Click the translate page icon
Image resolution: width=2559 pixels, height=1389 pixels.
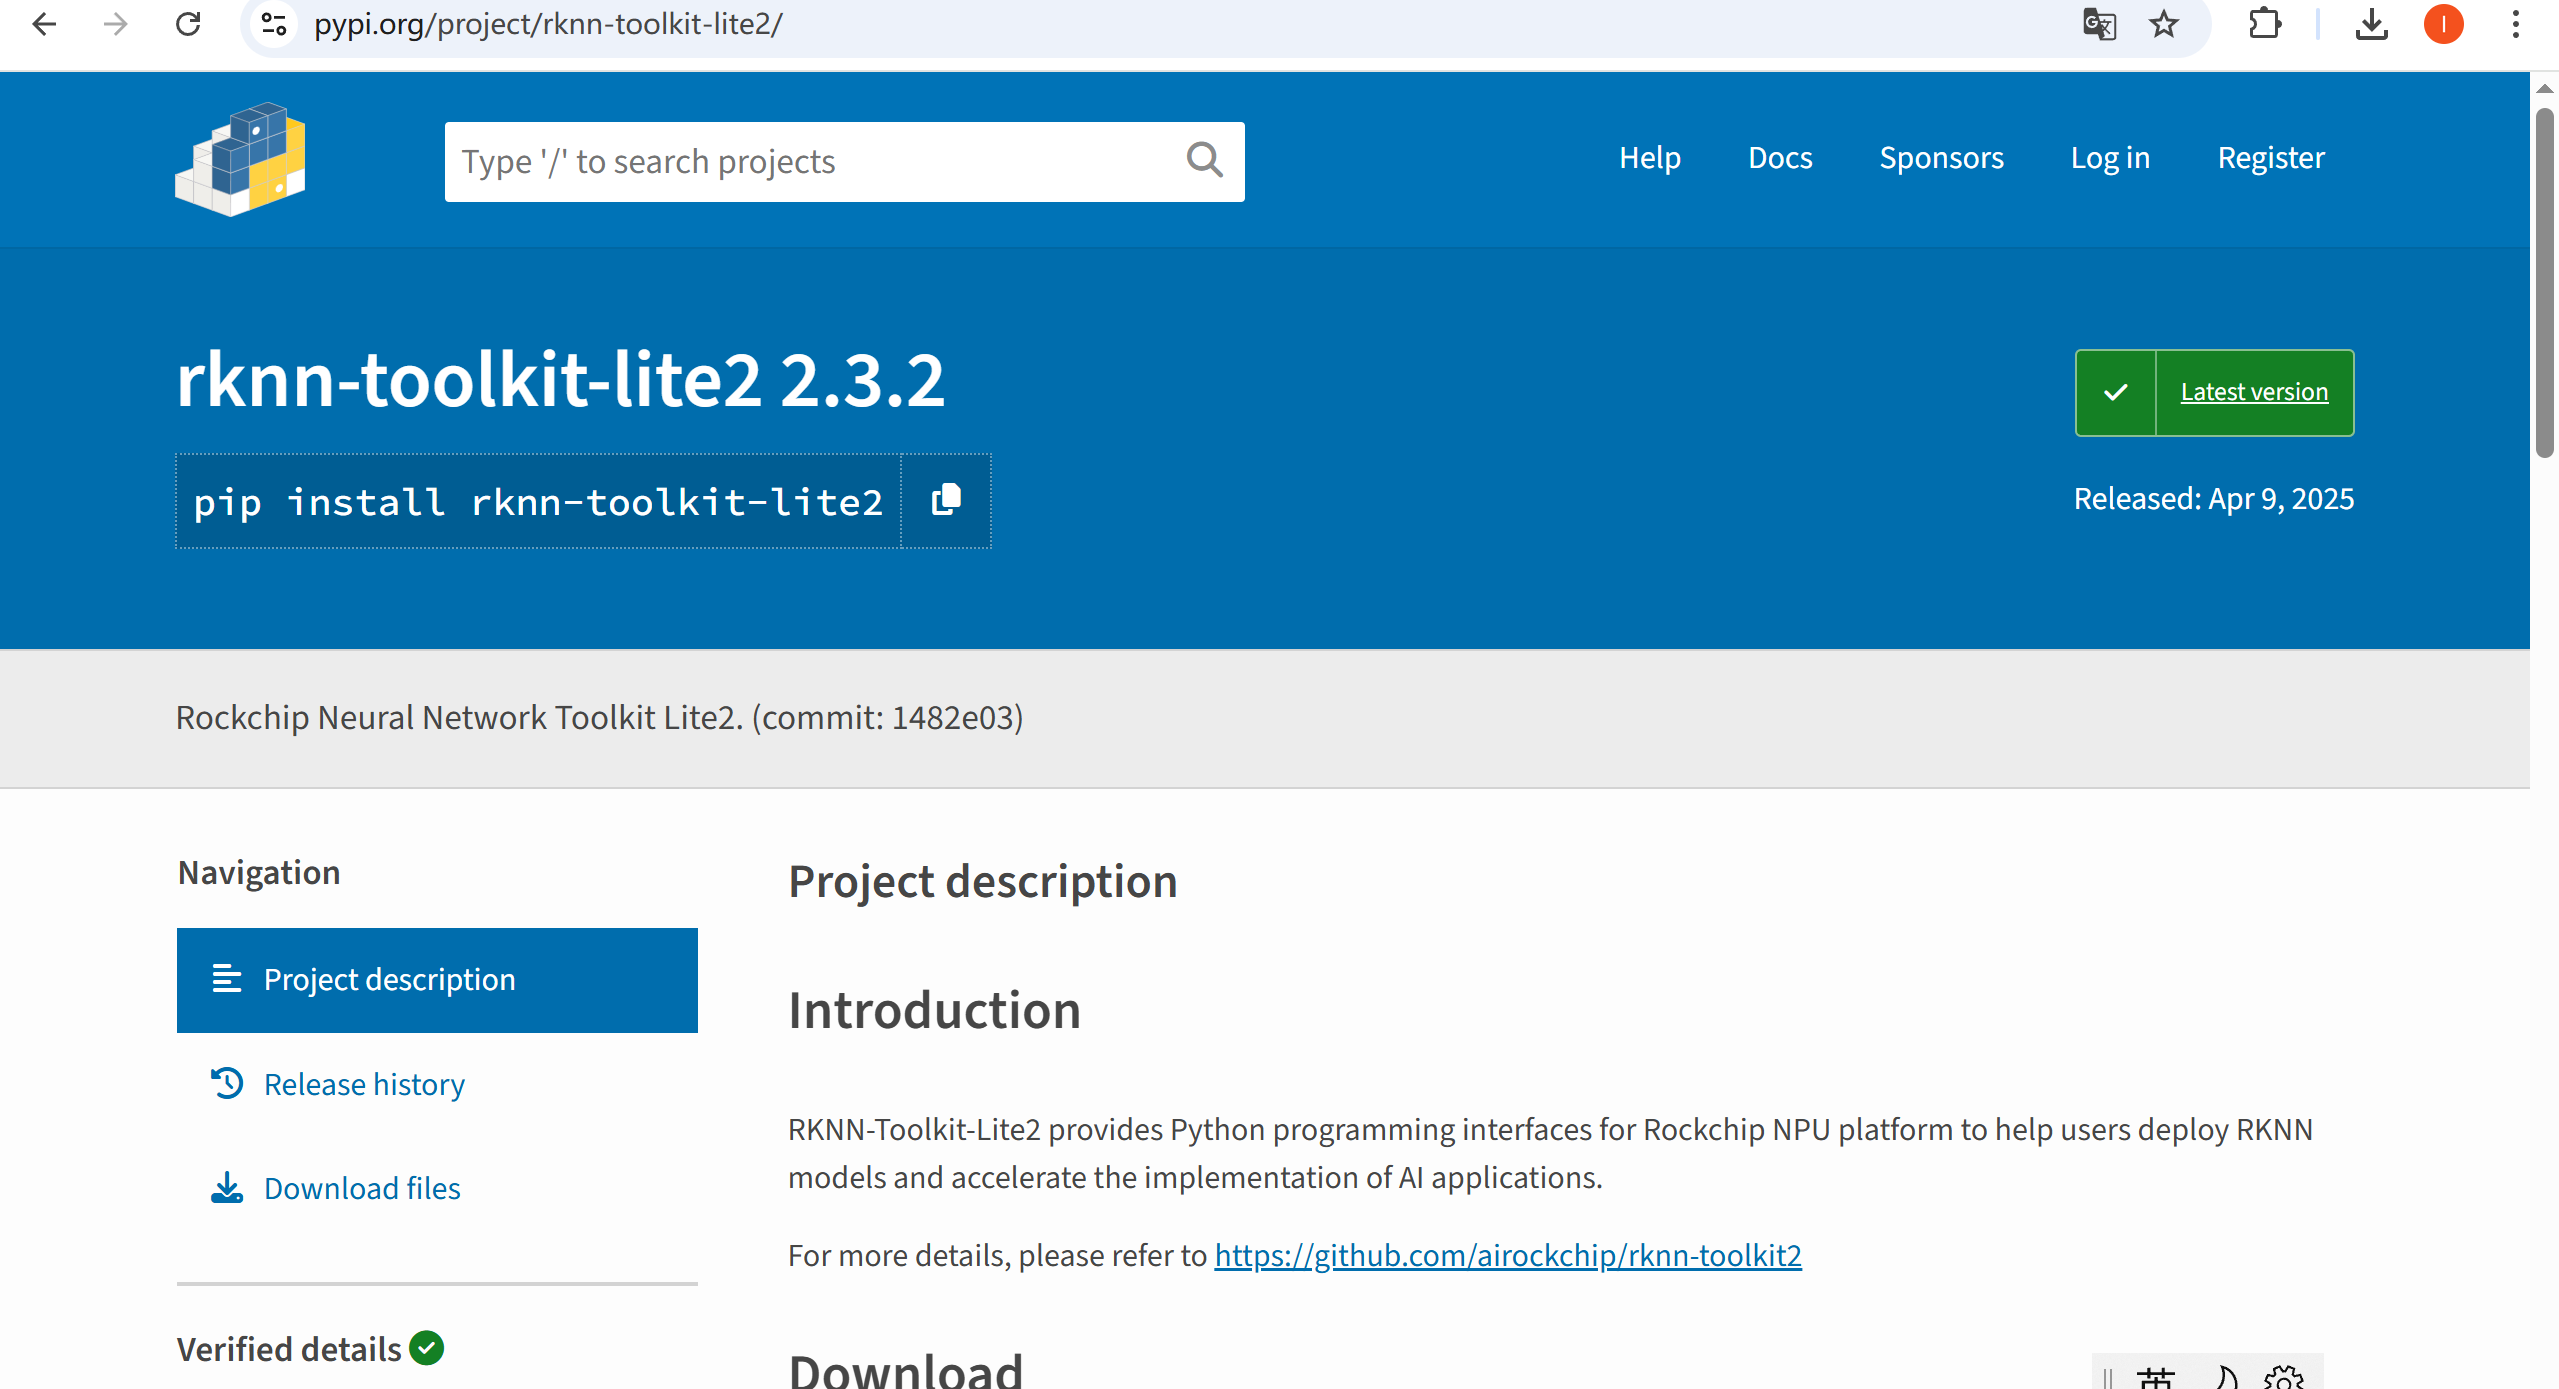(x=2099, y=23)
